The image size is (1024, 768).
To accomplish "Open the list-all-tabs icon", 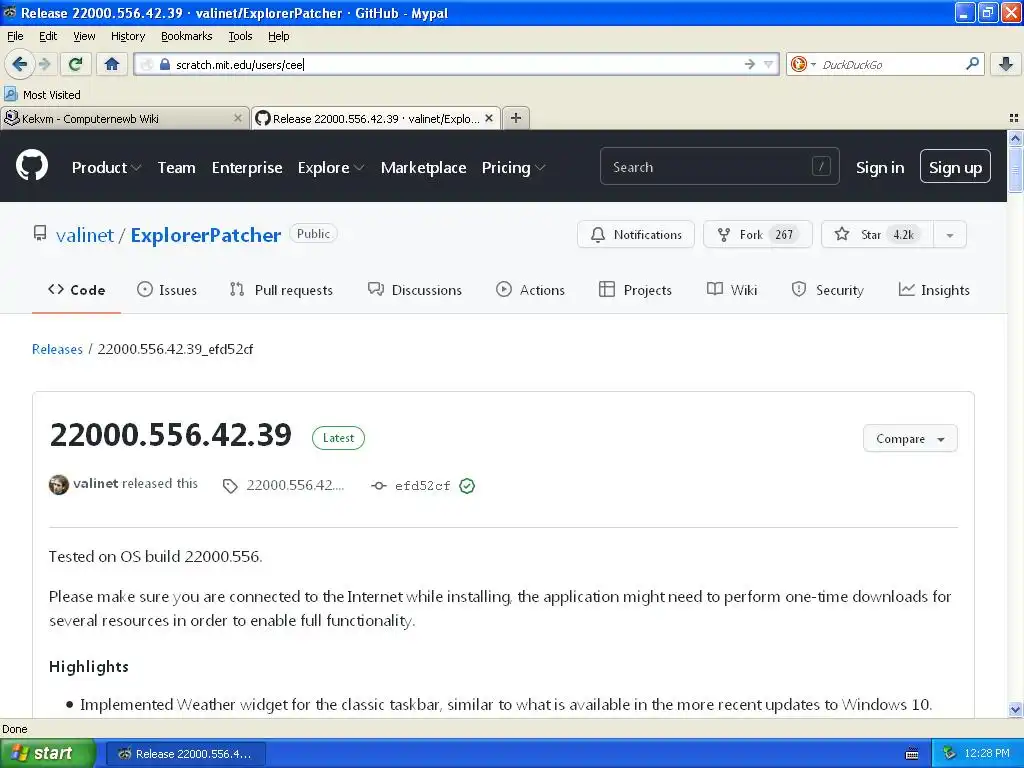I will pos(1014,118).
